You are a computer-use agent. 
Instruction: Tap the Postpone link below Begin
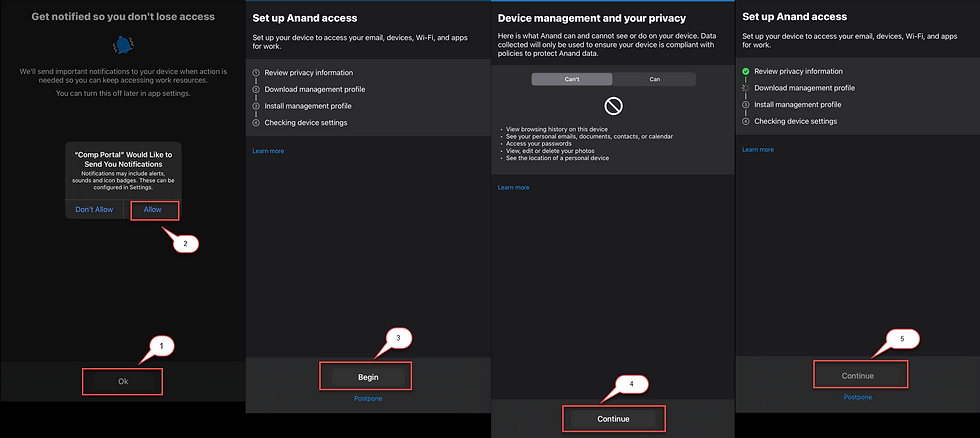(368, 398)
